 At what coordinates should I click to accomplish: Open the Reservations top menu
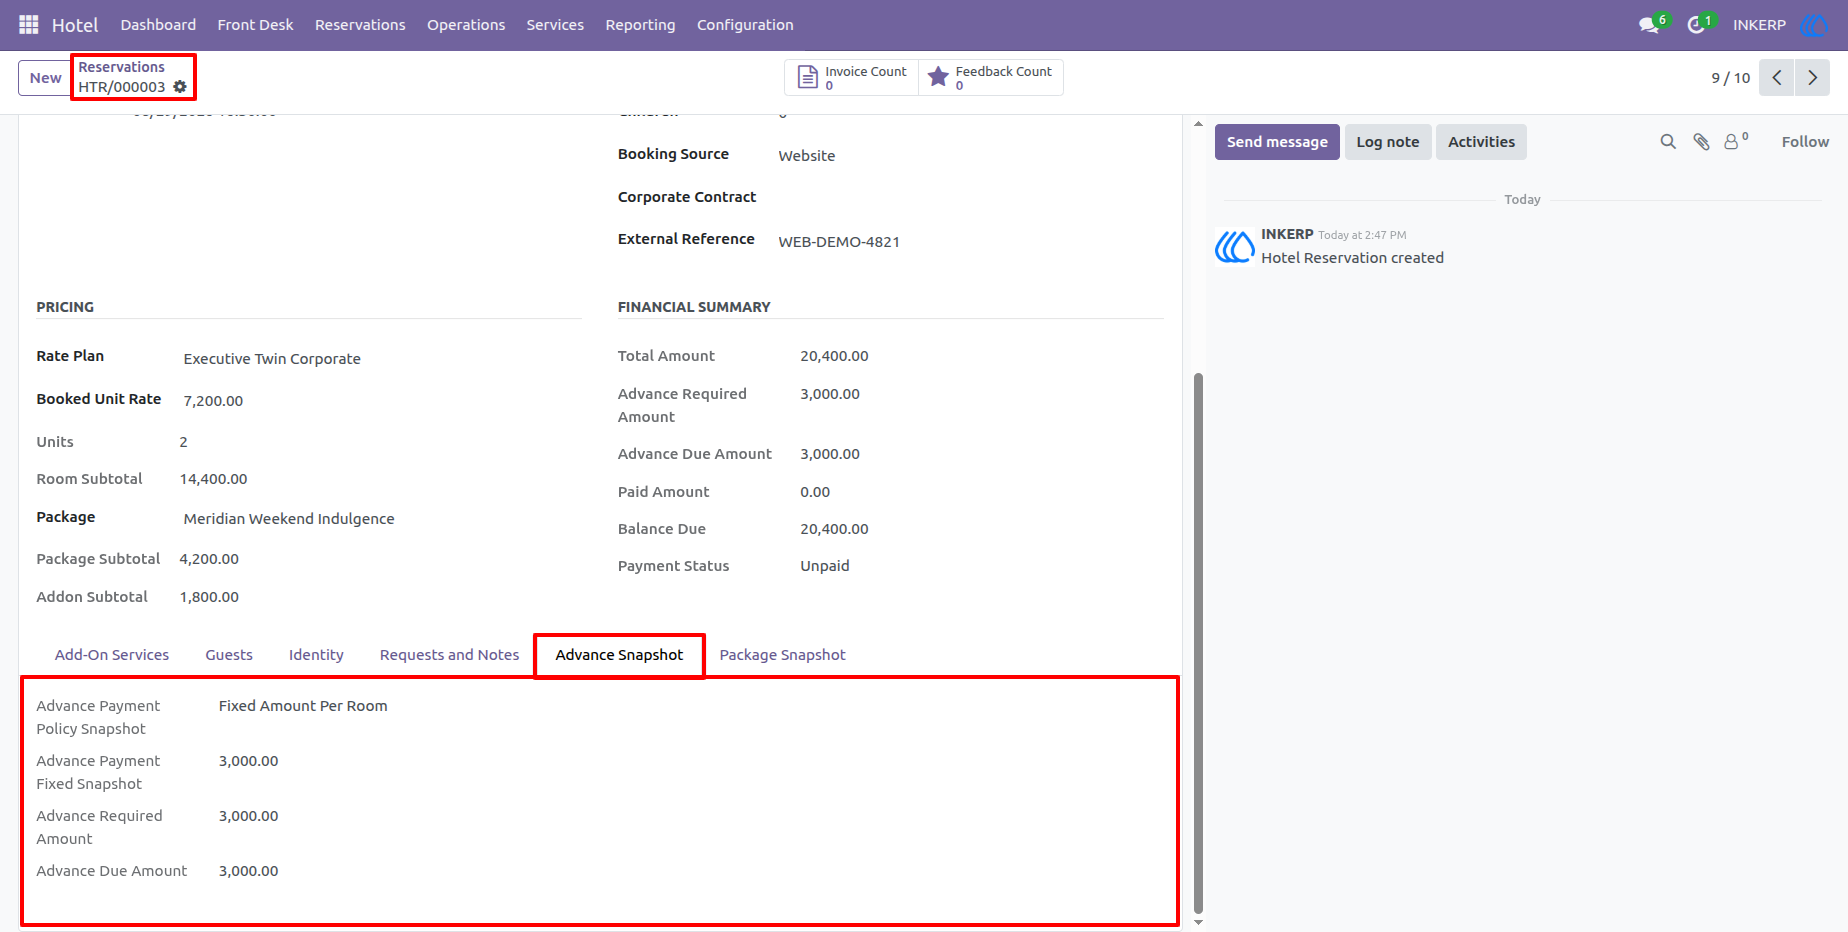(360, 25)
